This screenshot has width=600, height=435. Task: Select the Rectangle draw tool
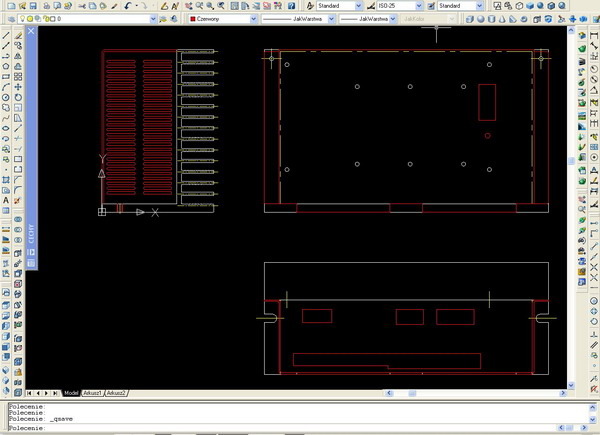tap(6, 77)
